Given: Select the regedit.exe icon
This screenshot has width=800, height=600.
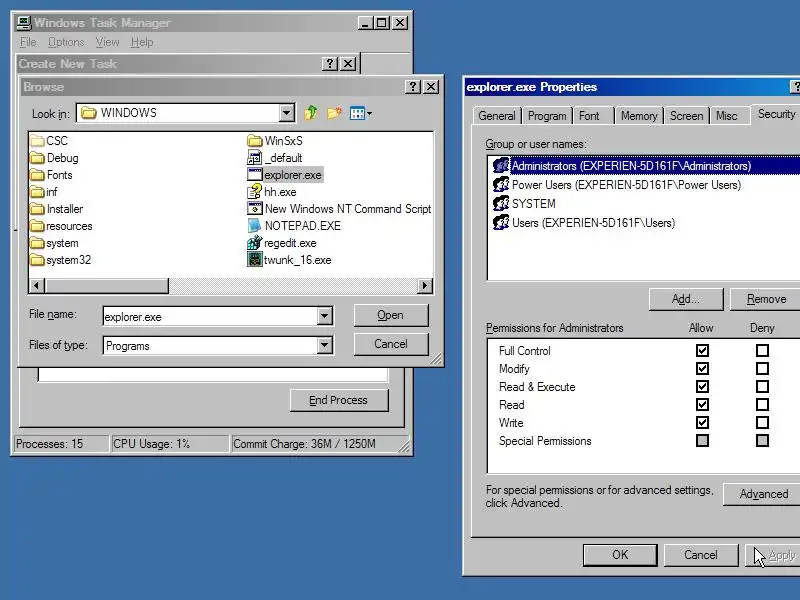Looking at the screenshot, I should click(x=255, y=243).
